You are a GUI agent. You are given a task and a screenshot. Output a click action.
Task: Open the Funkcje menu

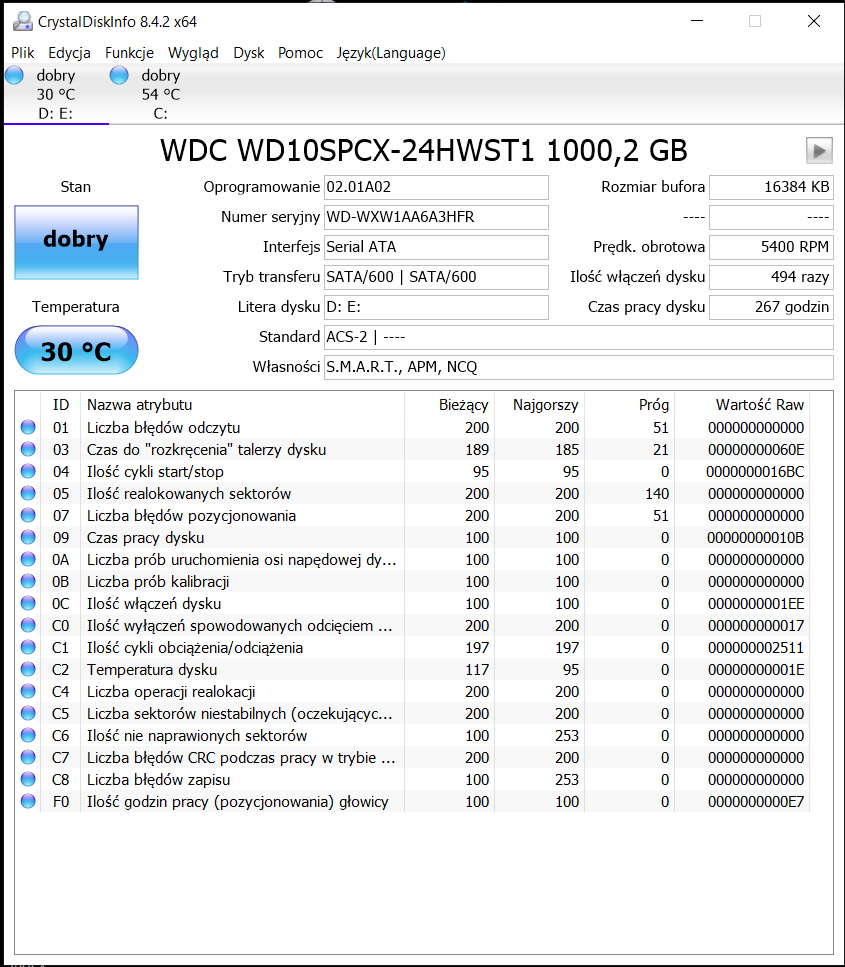click(129, 53)
